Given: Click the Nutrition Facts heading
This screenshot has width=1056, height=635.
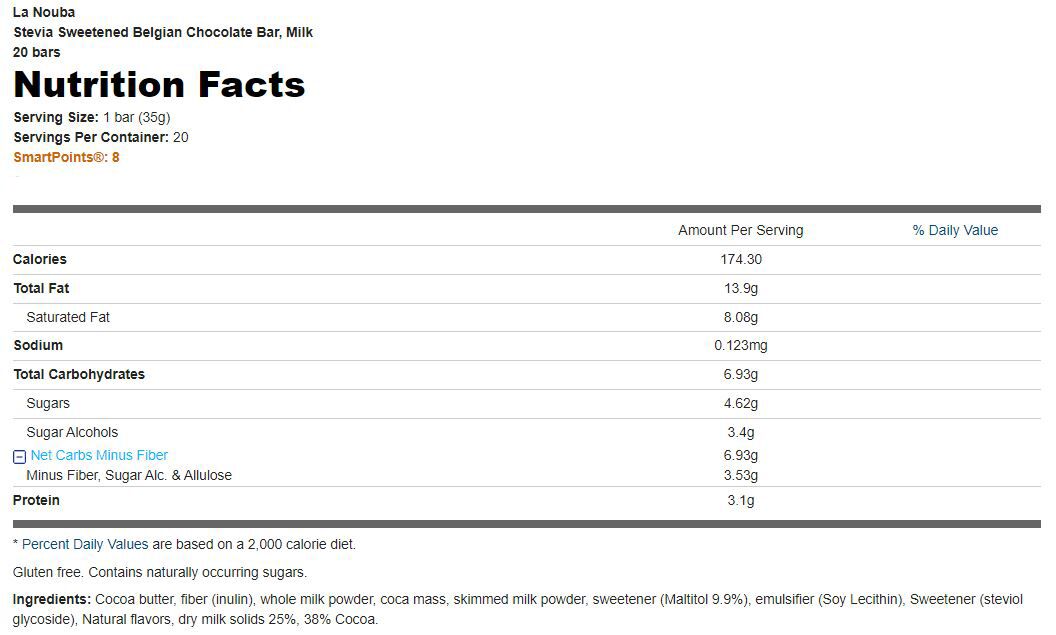Looking at the screenshot, I should [x=159, y=85].
